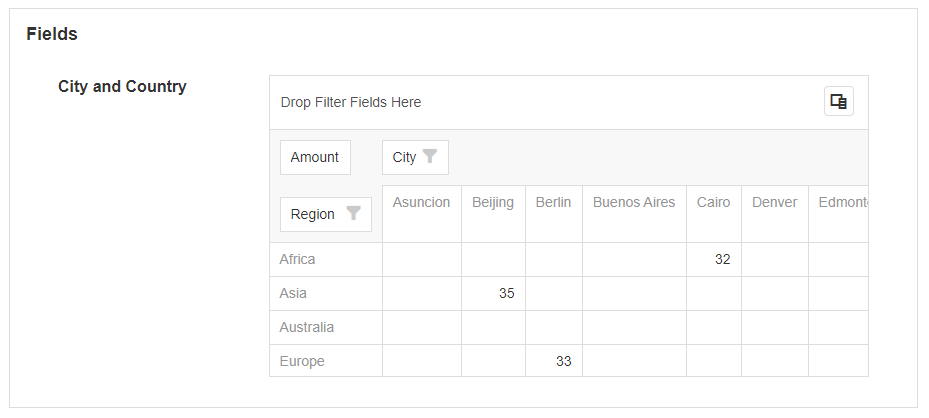Click the City column field label
929x418 pixels.
404,157
